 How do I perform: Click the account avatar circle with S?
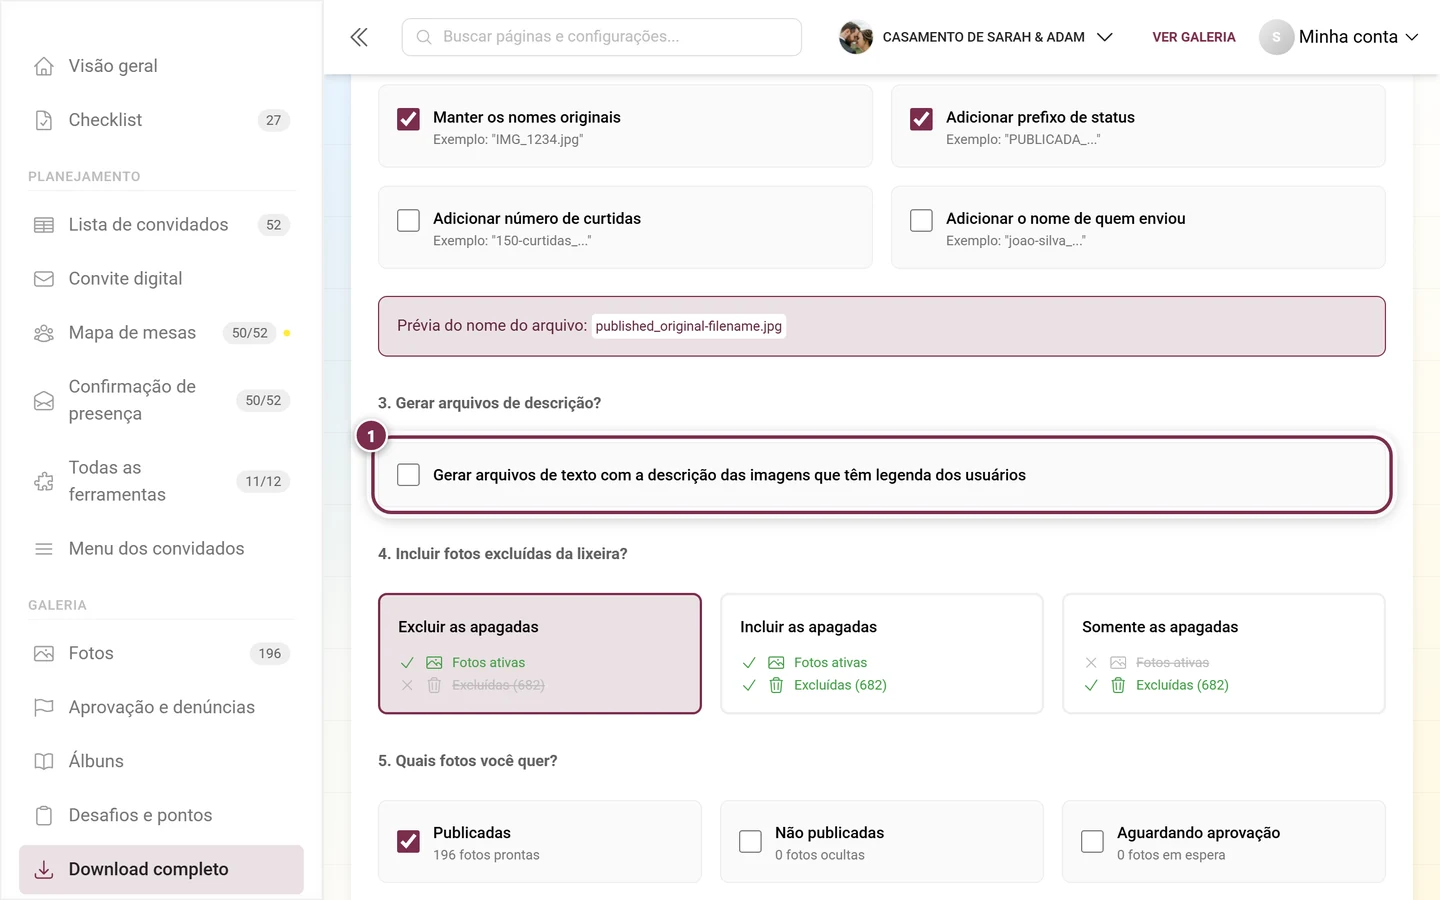coord(1276,37)
